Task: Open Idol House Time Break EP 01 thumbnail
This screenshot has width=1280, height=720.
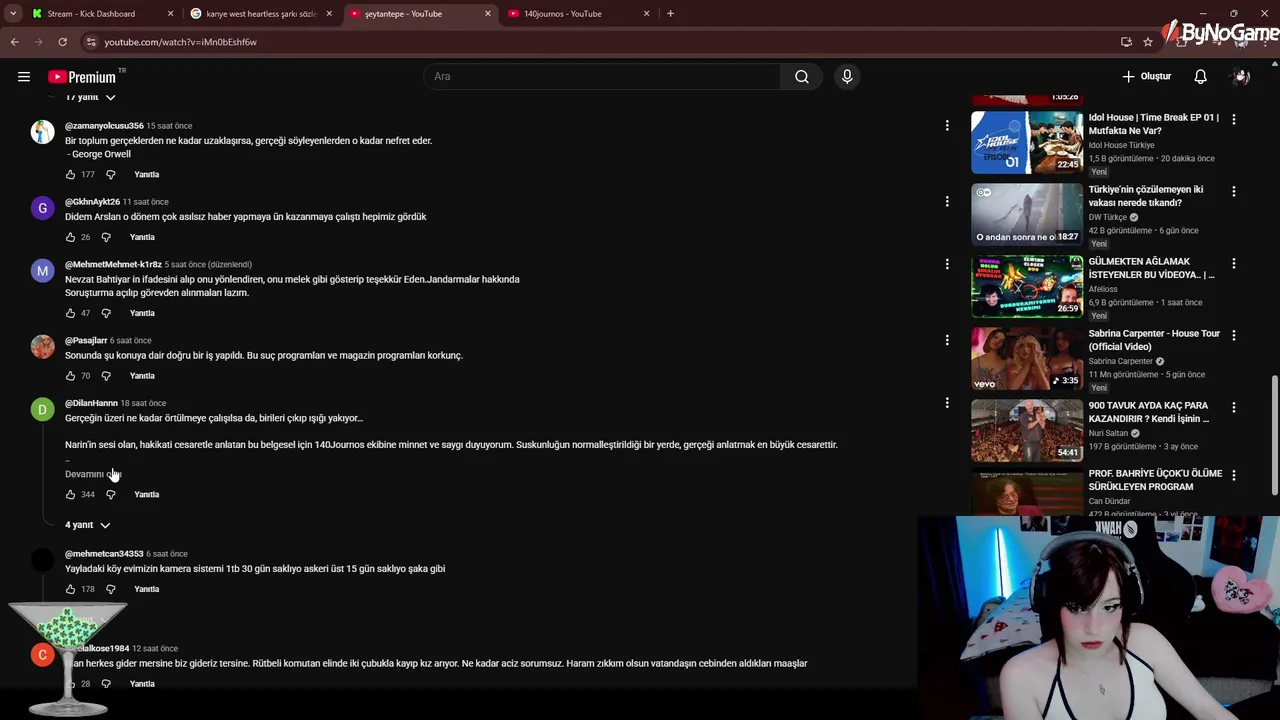Action: (1027, 142)
